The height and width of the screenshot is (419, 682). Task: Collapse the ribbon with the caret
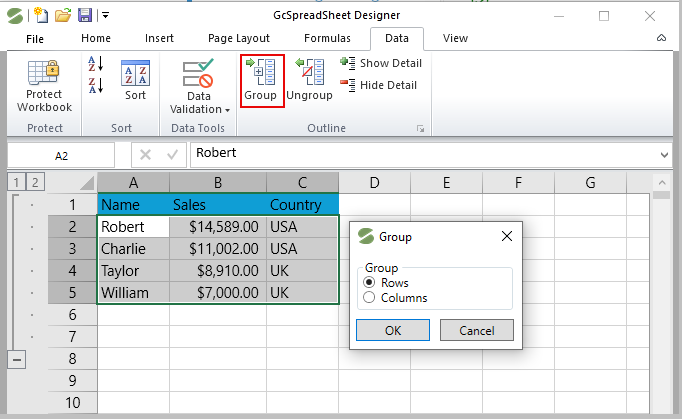pyautogui.click(x=661, y=38)
